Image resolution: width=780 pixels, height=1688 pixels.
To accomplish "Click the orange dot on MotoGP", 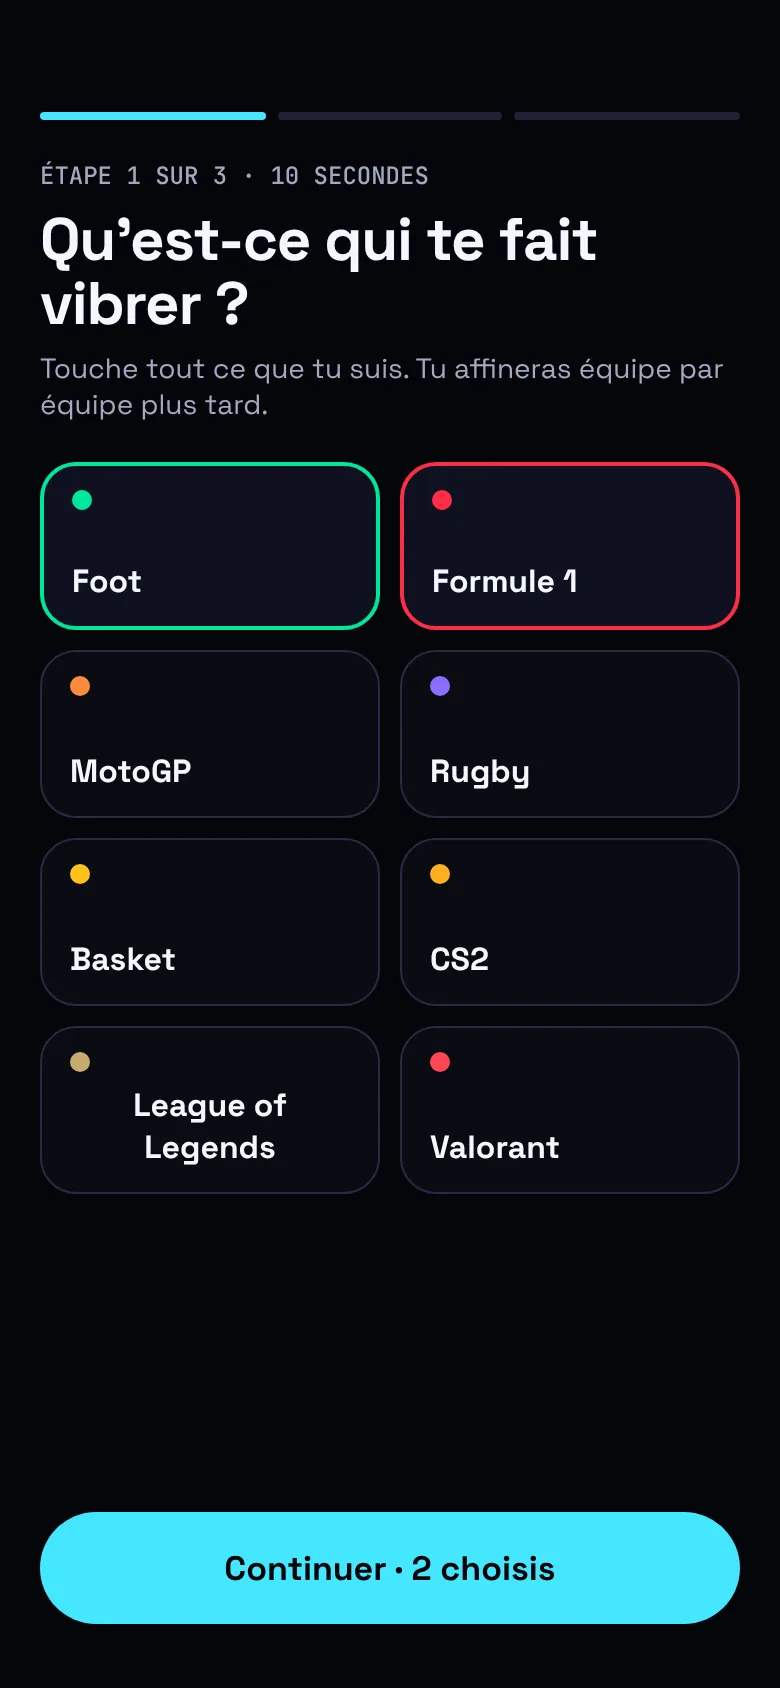I will click(x=80, y=686).
